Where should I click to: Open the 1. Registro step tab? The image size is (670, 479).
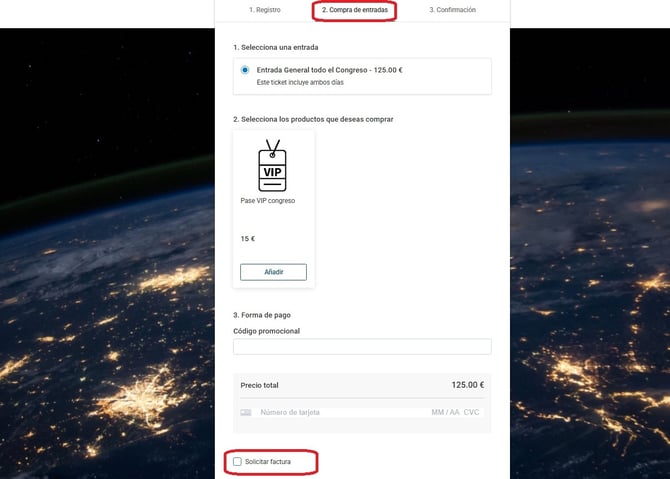(x=264, y=10)
